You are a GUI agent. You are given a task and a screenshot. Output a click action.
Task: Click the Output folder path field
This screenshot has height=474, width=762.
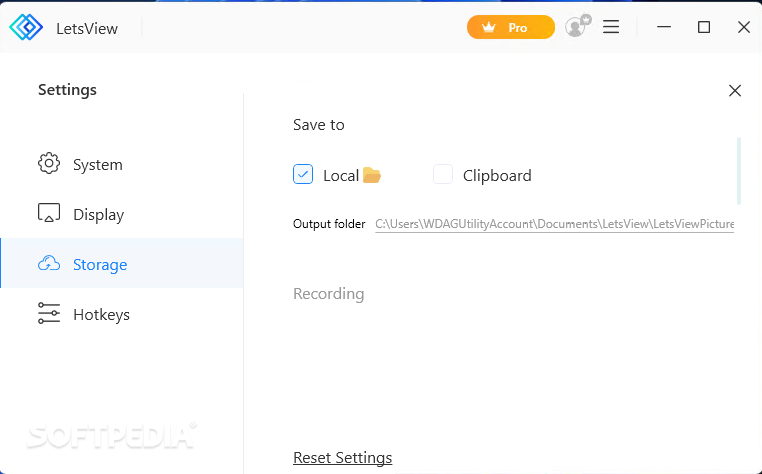point(554,224)
